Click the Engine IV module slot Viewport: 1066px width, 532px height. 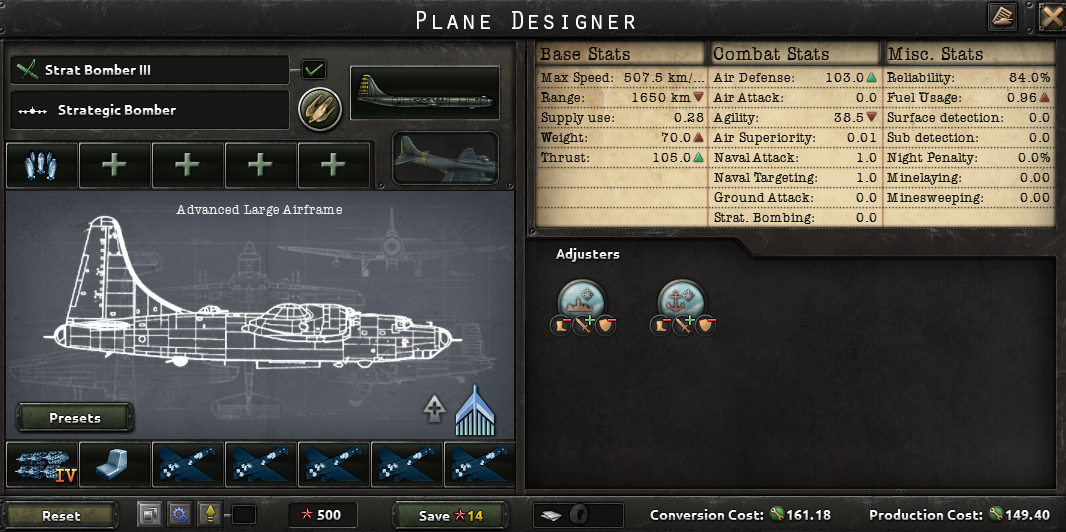click(x=42, y=465)
